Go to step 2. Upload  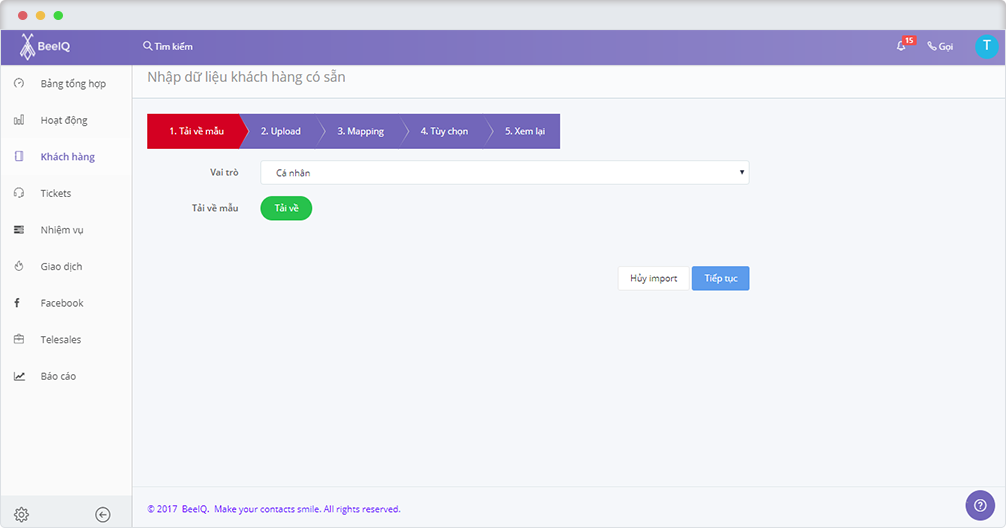tap(280, 131)
